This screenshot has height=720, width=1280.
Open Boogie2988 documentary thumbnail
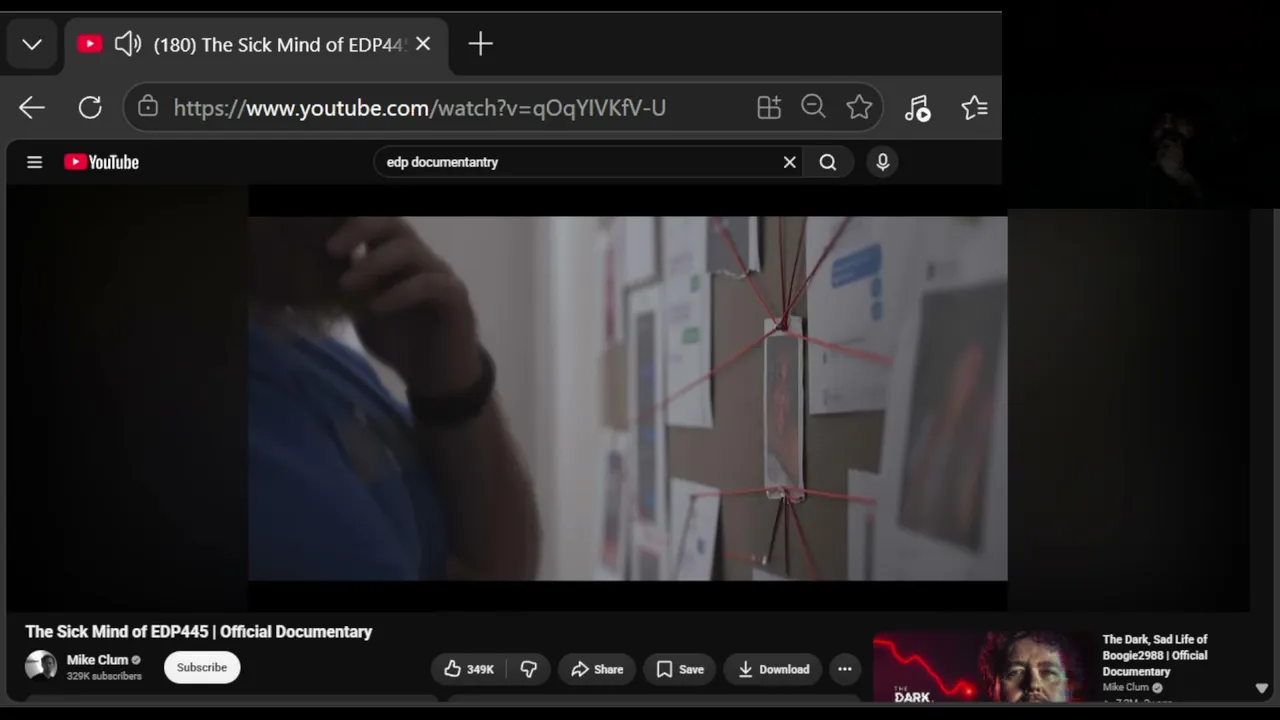[x=984, y=665]
